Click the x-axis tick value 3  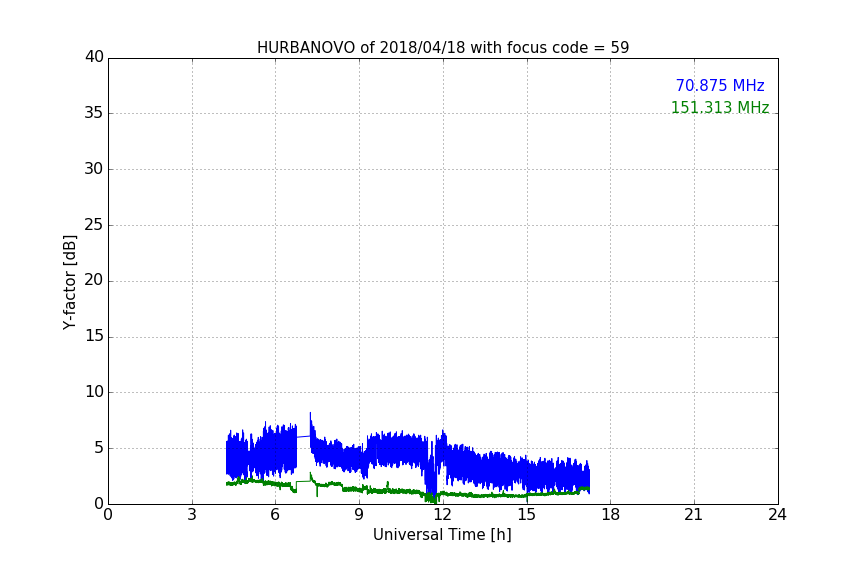[192, 515]
